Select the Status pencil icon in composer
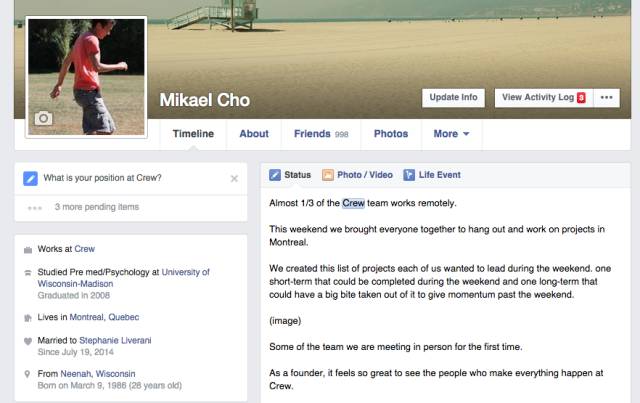This screenshot has height=403, width=640. tap(275, 175)
